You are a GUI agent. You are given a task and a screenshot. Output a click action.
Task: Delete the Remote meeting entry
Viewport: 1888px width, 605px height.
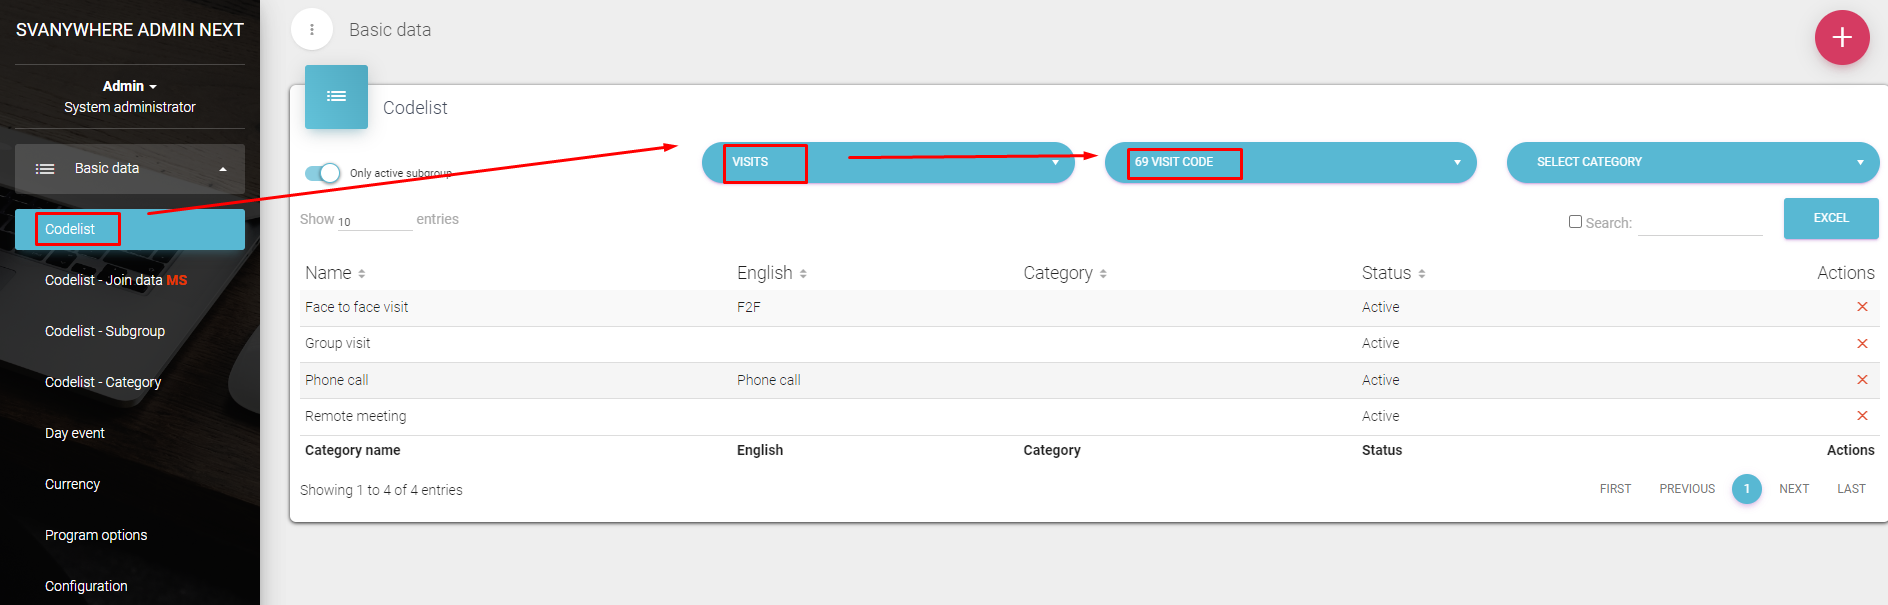click(x=1861, y=416)
